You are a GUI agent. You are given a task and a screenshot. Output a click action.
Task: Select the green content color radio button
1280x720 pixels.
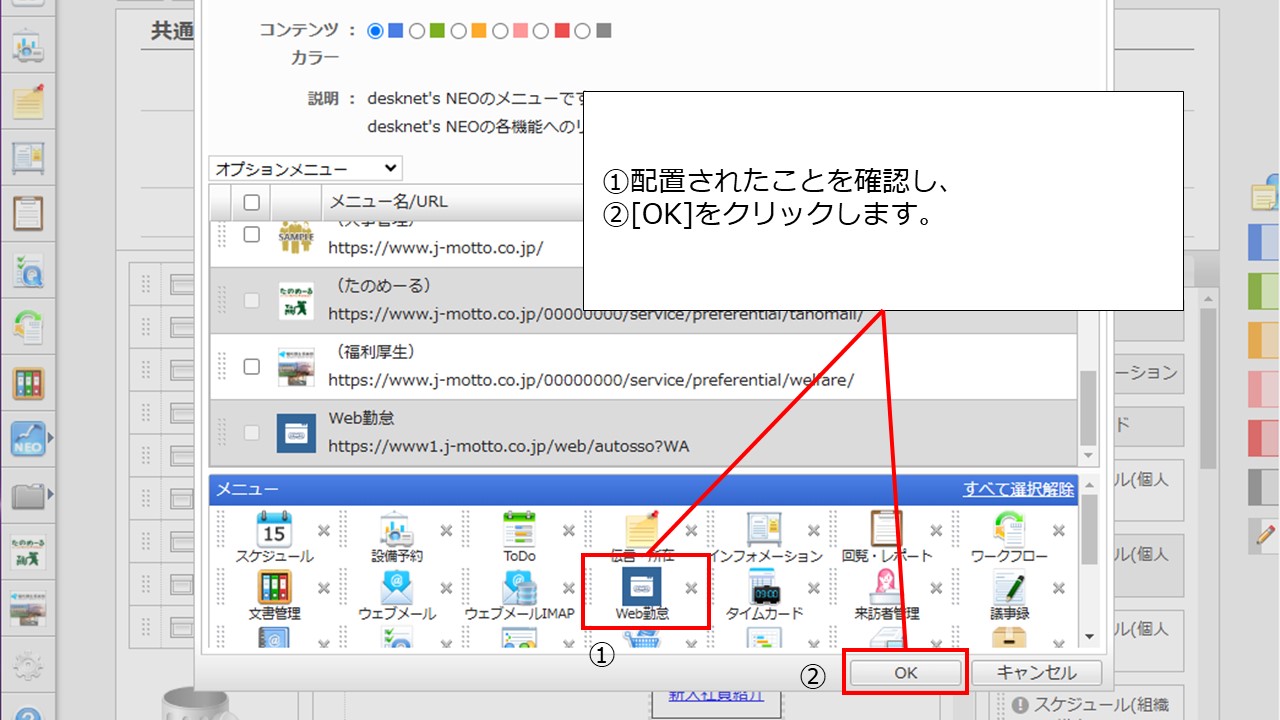point(417,31)
